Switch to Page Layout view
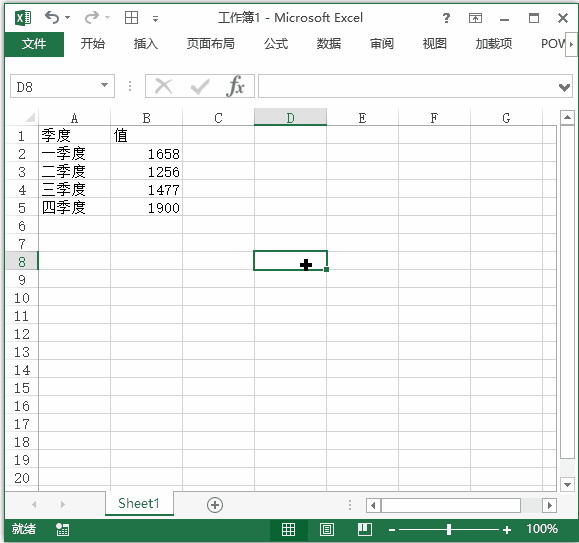 click(x=327, y=529)
